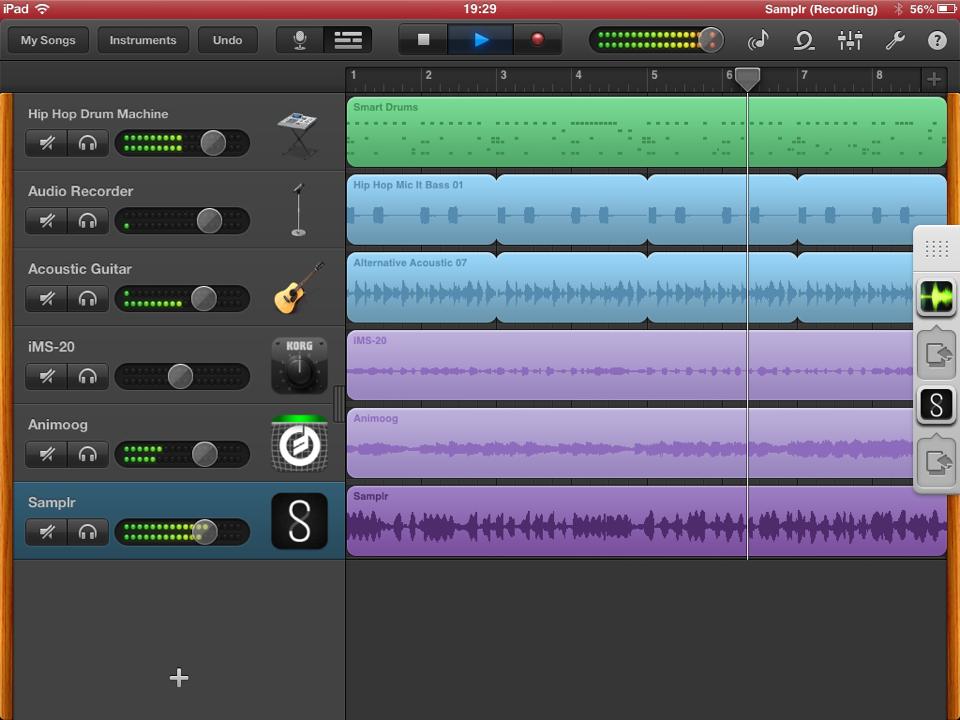Open the green waveform app in side panel

coord(936,297)
